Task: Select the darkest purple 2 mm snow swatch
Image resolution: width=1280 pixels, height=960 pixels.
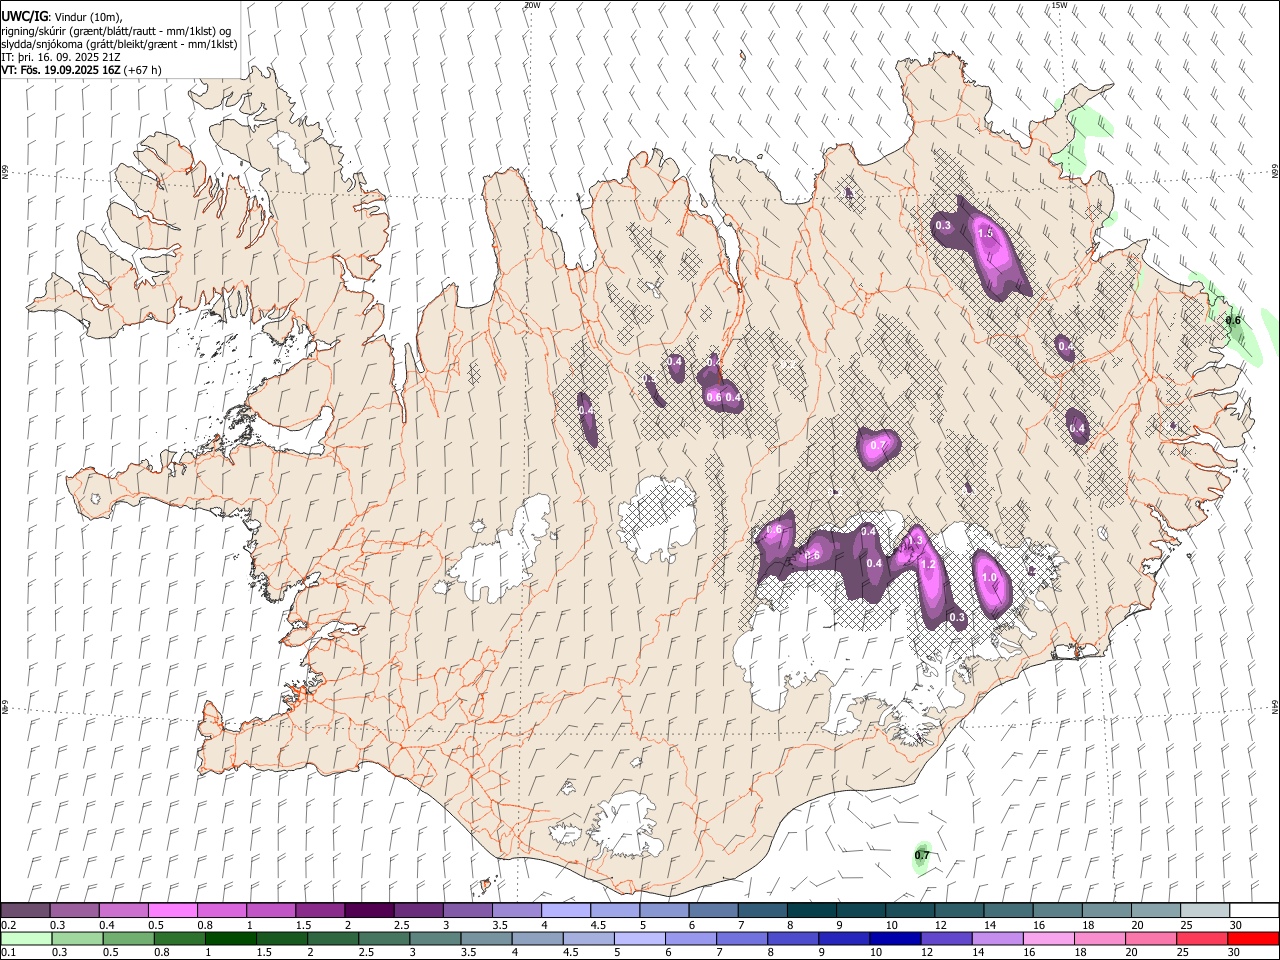Action: 369,911
